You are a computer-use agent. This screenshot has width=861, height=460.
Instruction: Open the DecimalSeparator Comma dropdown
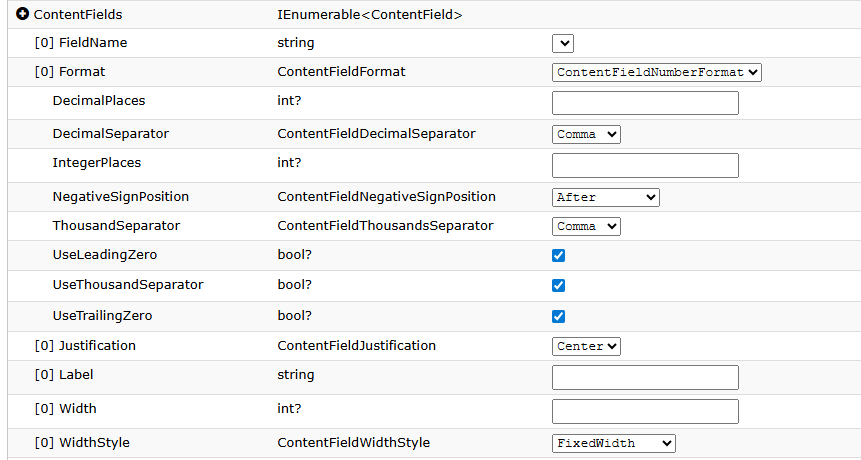click(586, 134)
